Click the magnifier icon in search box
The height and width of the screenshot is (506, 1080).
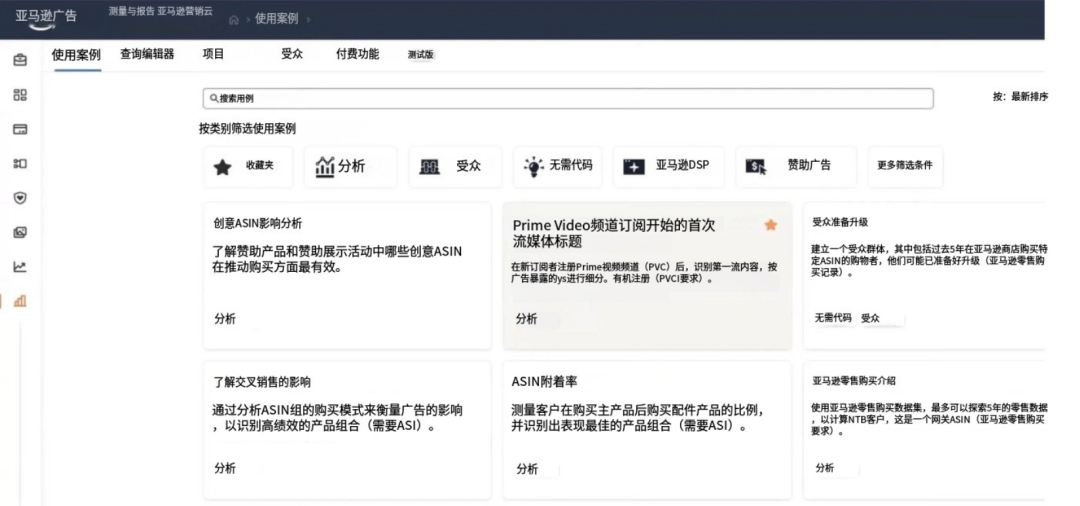(214, 98)
